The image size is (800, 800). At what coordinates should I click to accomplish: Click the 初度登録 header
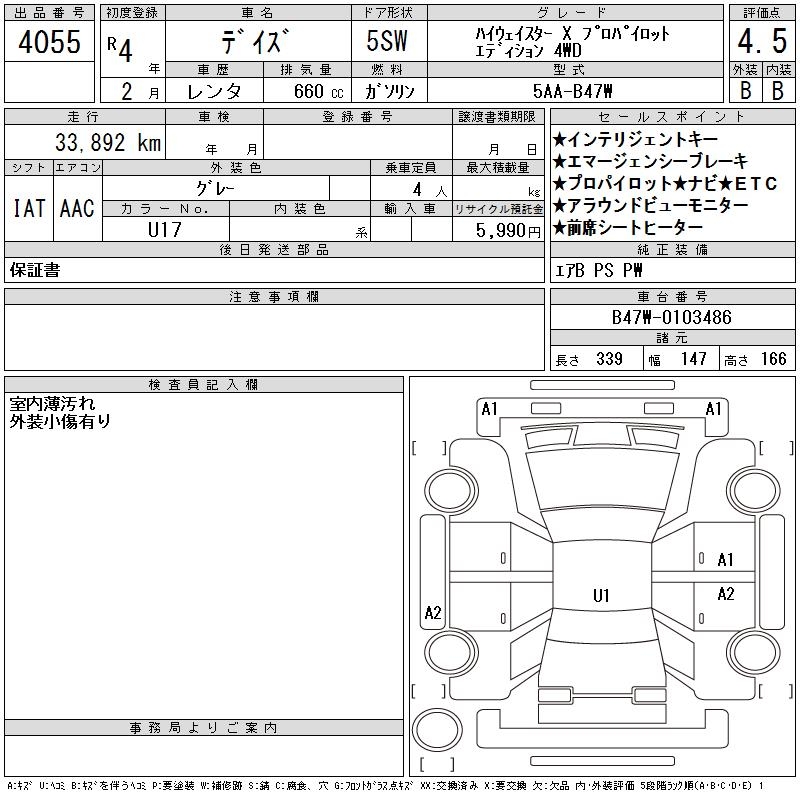pos(132,13)
